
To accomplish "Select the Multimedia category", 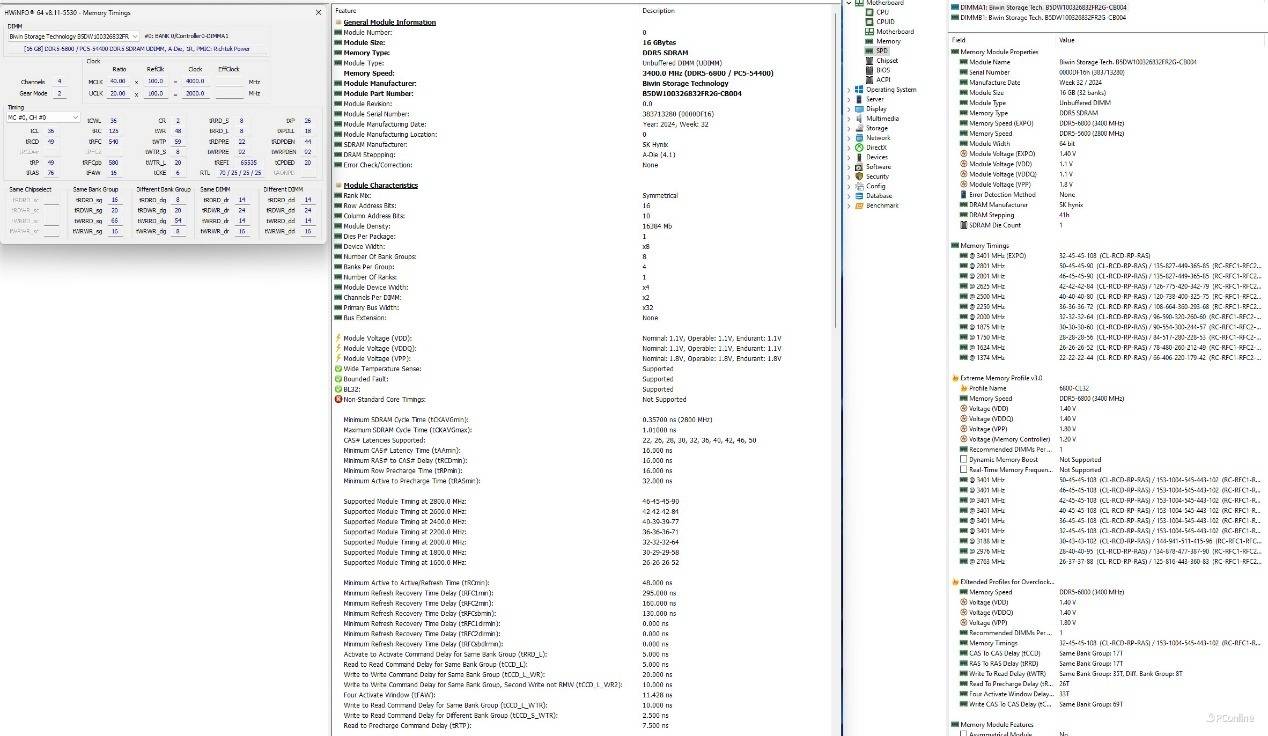I will coord(881,119).
